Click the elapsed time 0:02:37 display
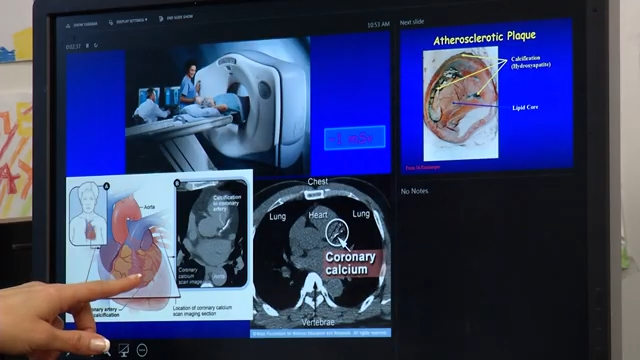Viewport: 640px width, 360px height. [x=73, y=47]
